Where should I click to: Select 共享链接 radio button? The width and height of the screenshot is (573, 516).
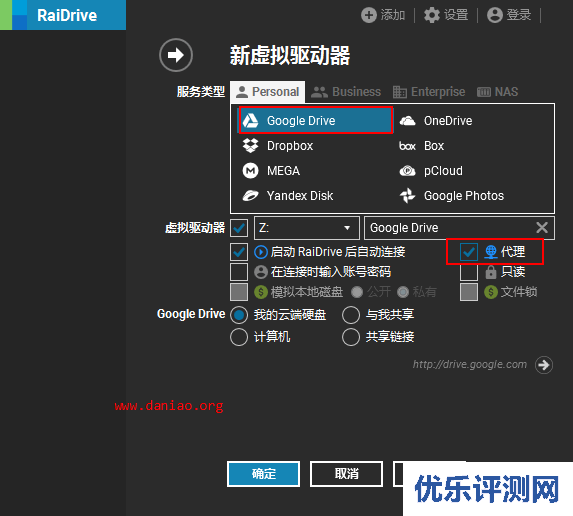[351, 337]
